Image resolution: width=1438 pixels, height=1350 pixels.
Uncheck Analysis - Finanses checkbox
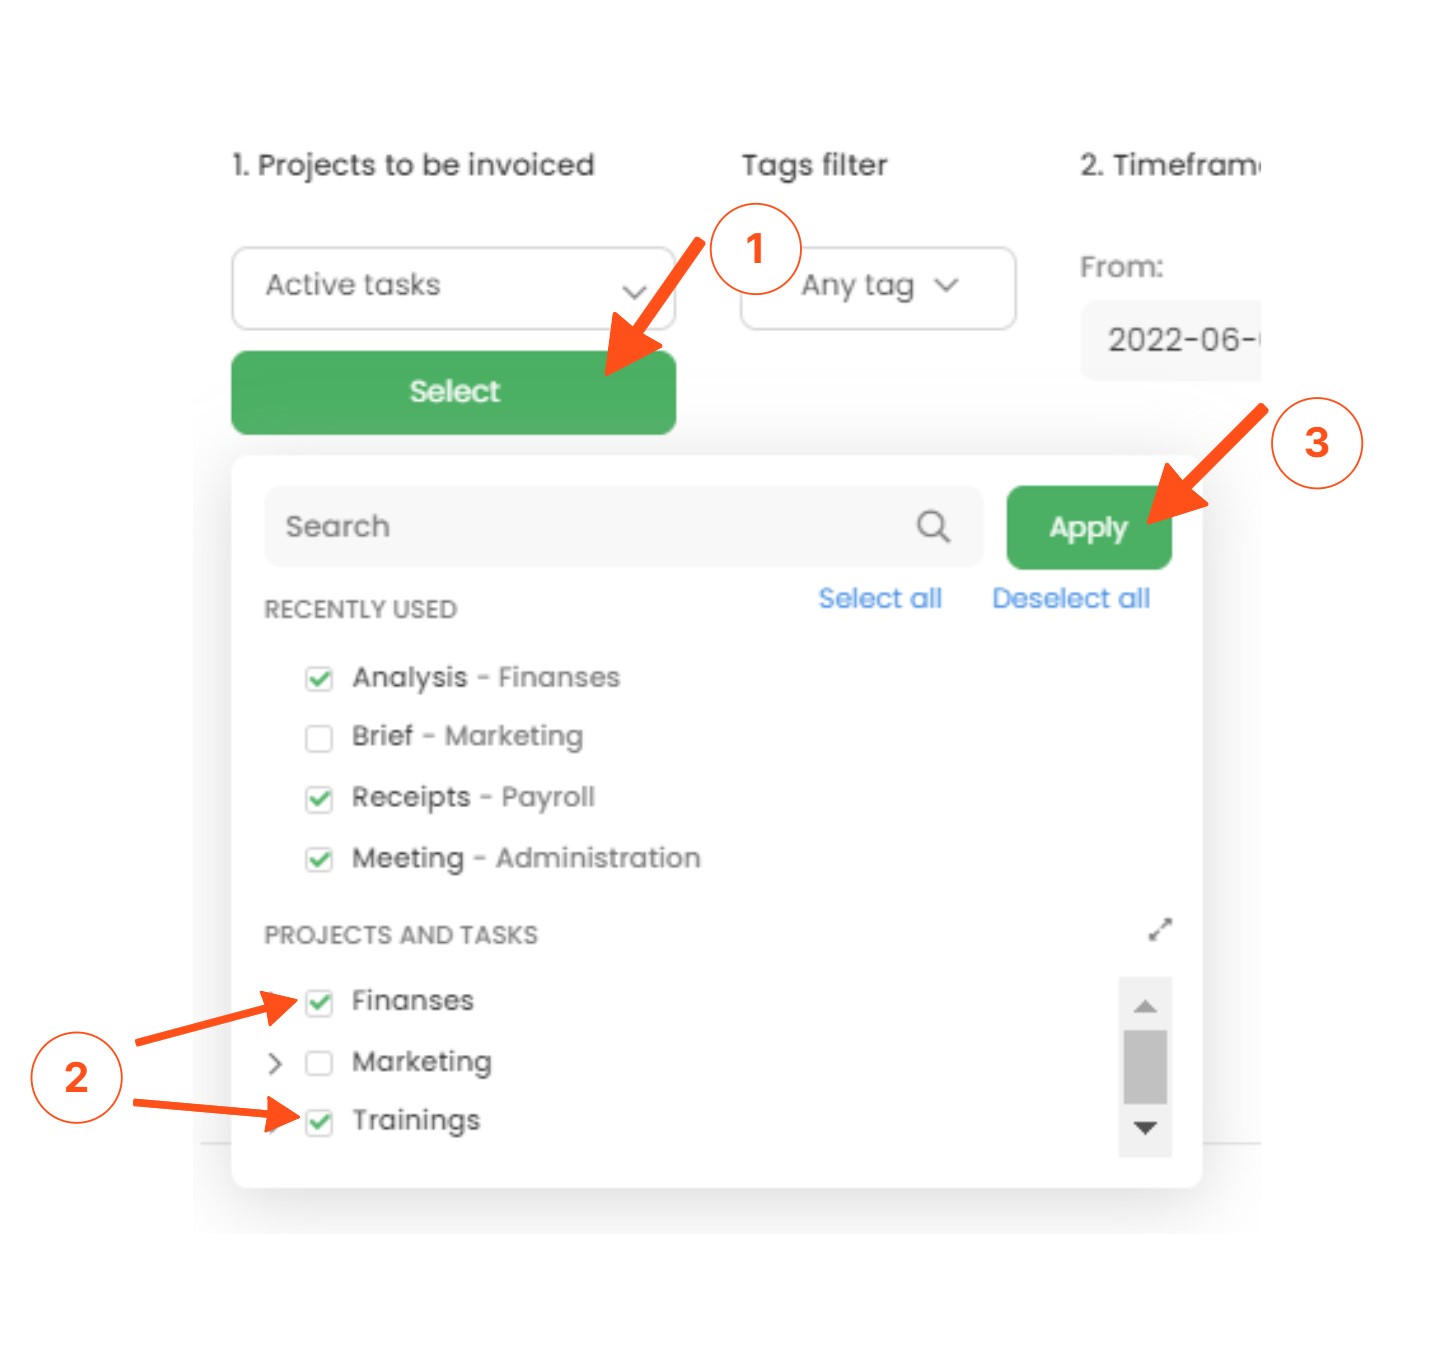pos(319,679)
